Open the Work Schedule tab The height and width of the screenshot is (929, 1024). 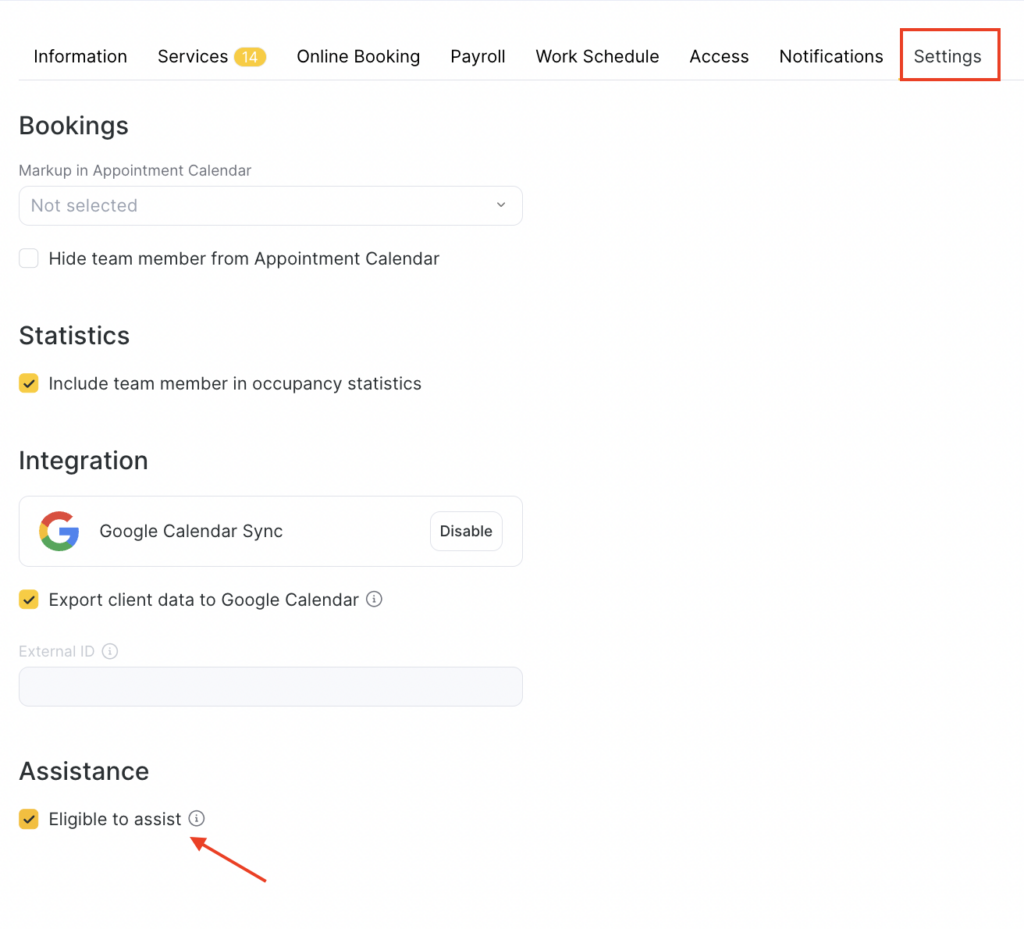(597, 57)
